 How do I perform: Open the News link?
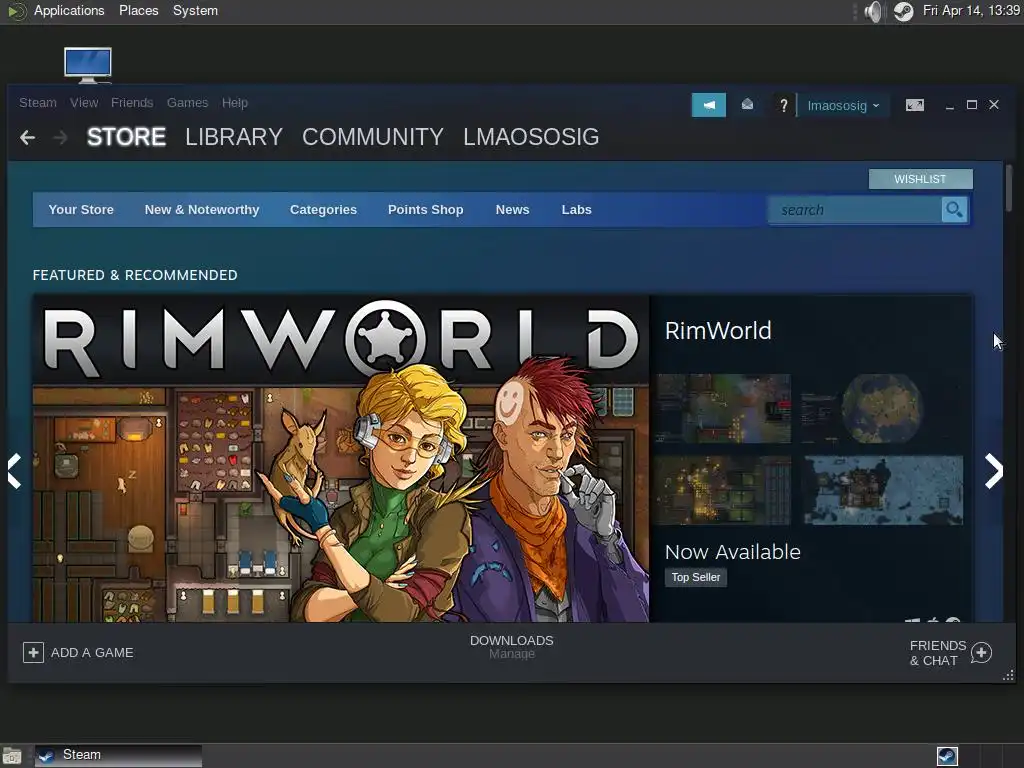pyautogui.click(x=513, y=210)
